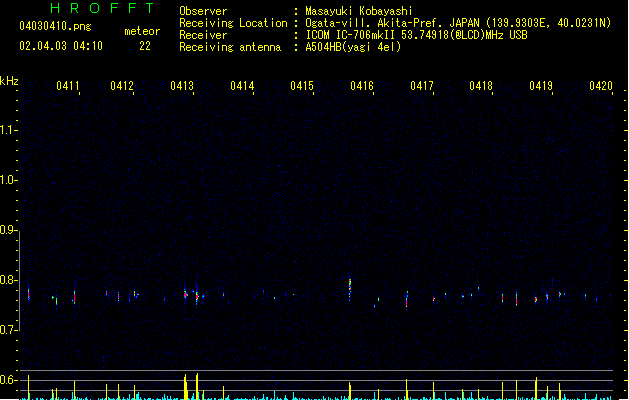Click the meteor count value 22
The width and height of the screenshot is (629, 400).
pyautogui.click(x=145, y=46)
